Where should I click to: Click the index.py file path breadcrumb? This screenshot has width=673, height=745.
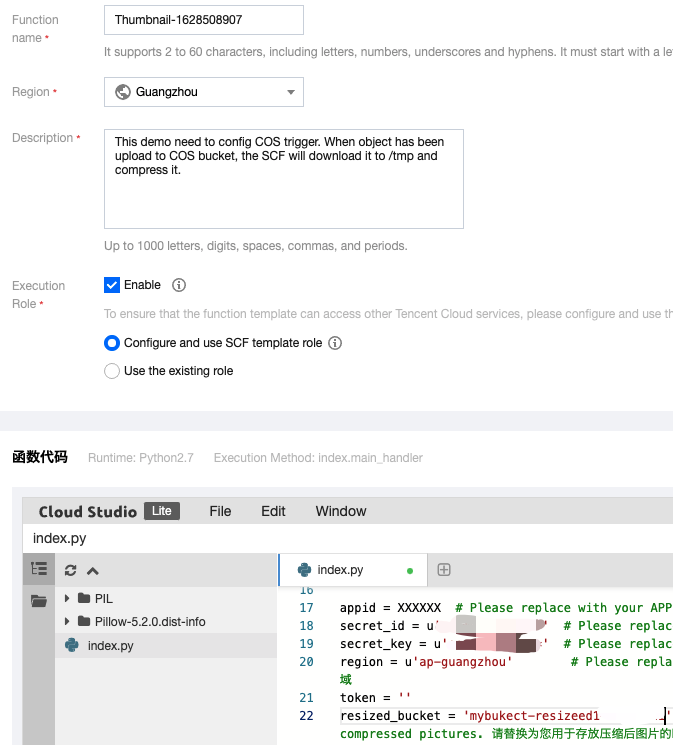click(x=59, y=538)
